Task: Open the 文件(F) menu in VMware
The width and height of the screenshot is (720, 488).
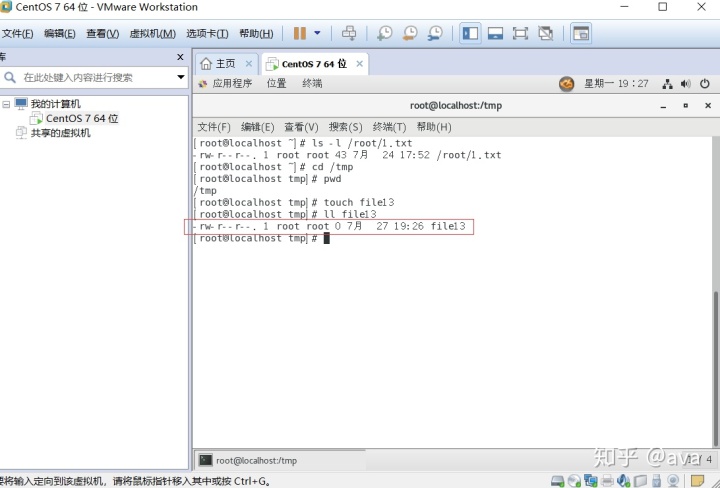Action: (x=17, y=34)
